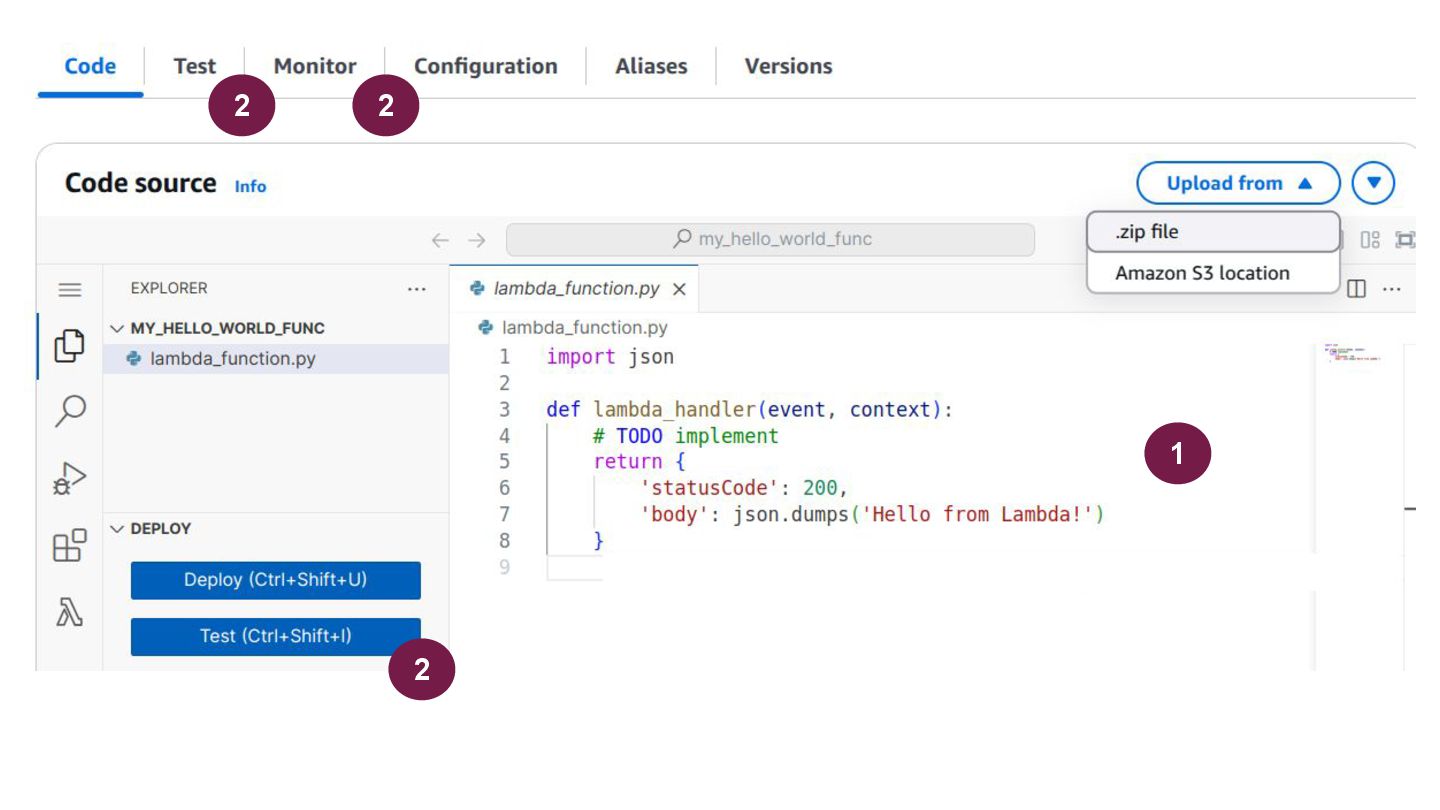The height and width of the screenshot is (810, 1440).
Task: Click the split editor icon
Action: (1356, 289)
